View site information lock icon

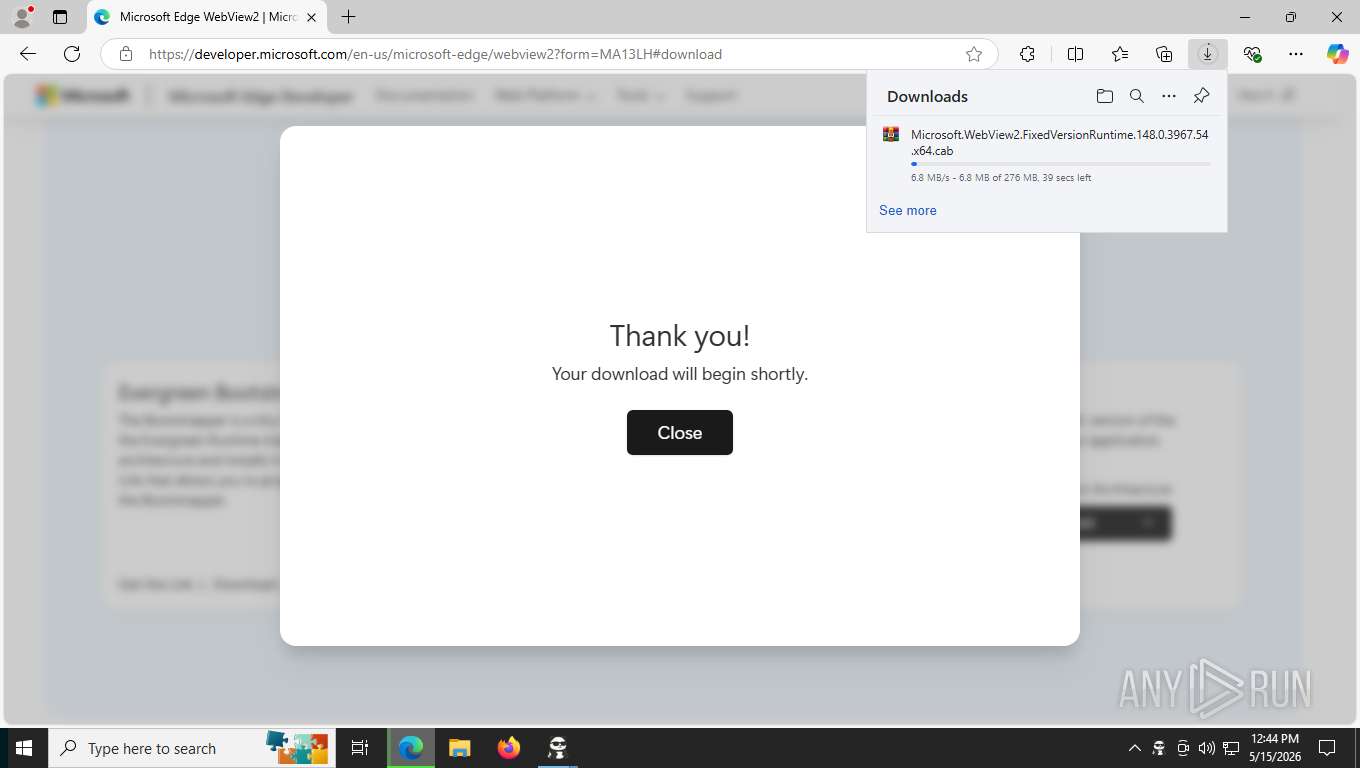pos(126,54)
